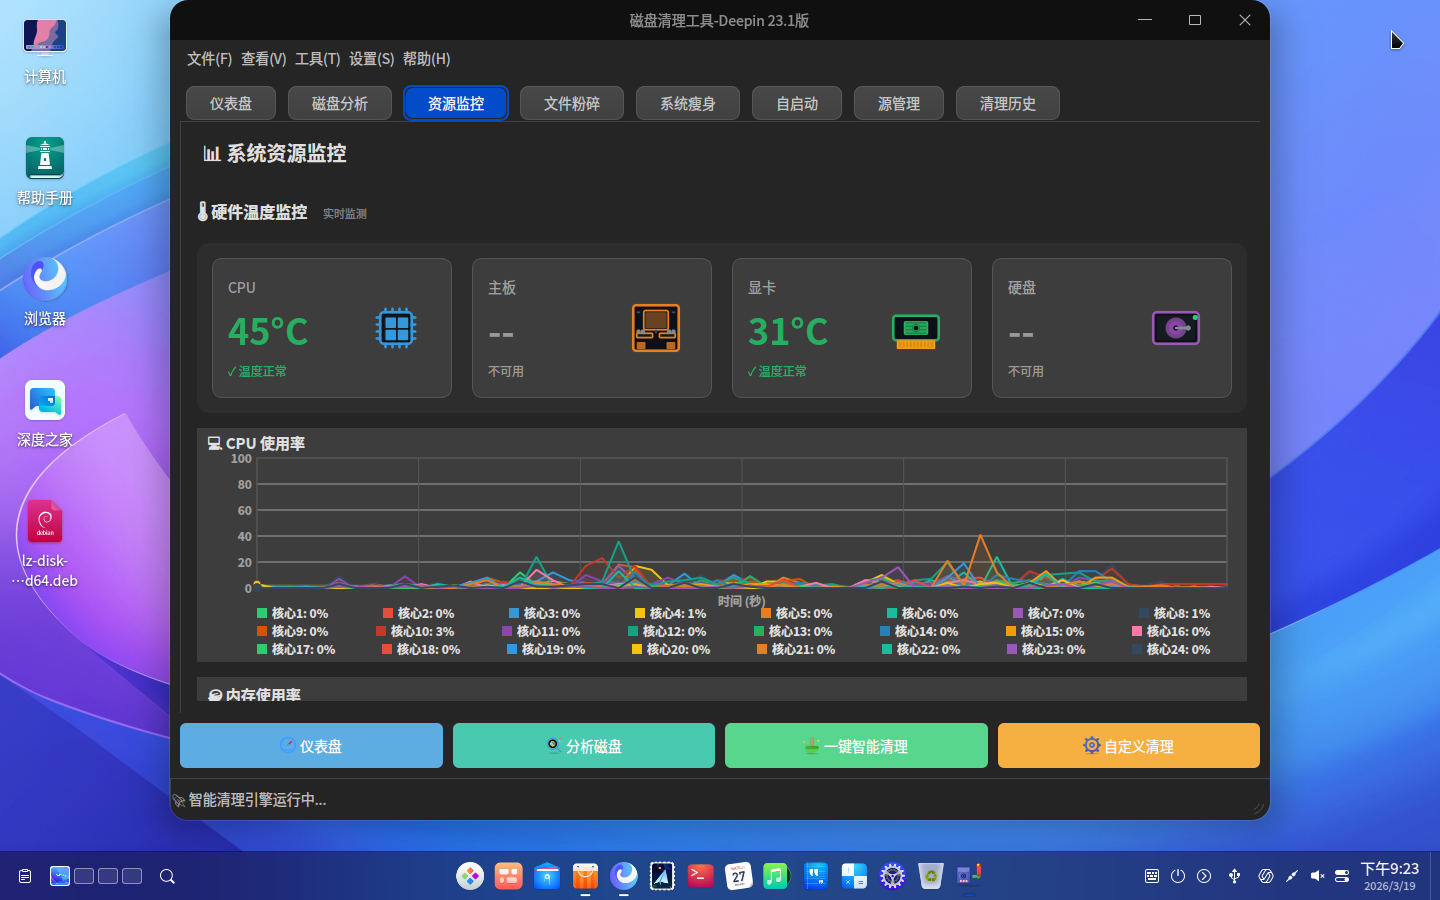Screen dimensions: 1440x900
Task: Click the hard disk icon in 硬盘 card
Action: 1176,328
